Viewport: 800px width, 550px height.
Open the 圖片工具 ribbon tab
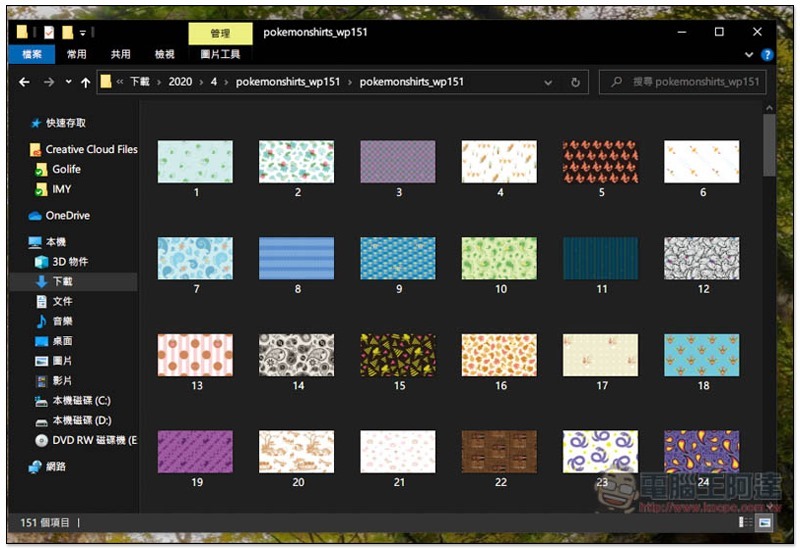coord(220,54)
